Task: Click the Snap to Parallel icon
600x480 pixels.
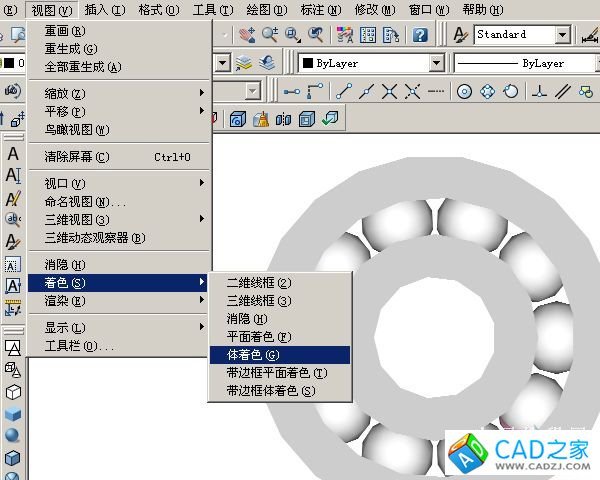Action: pyautogui.click(x=562, y=92)
